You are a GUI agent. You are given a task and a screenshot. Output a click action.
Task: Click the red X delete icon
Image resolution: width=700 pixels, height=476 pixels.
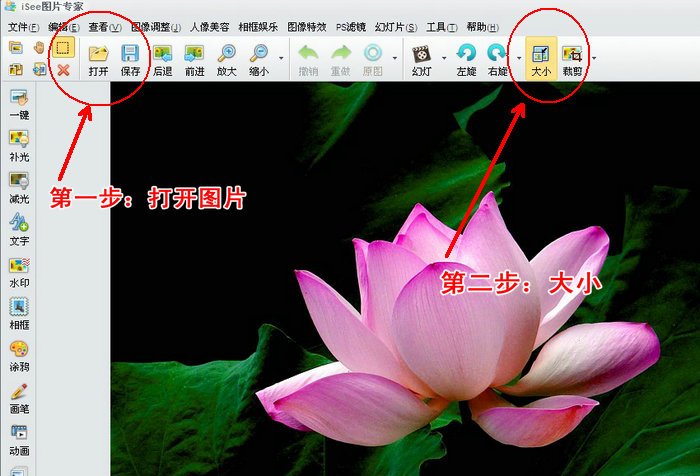[x=63, y=69]
